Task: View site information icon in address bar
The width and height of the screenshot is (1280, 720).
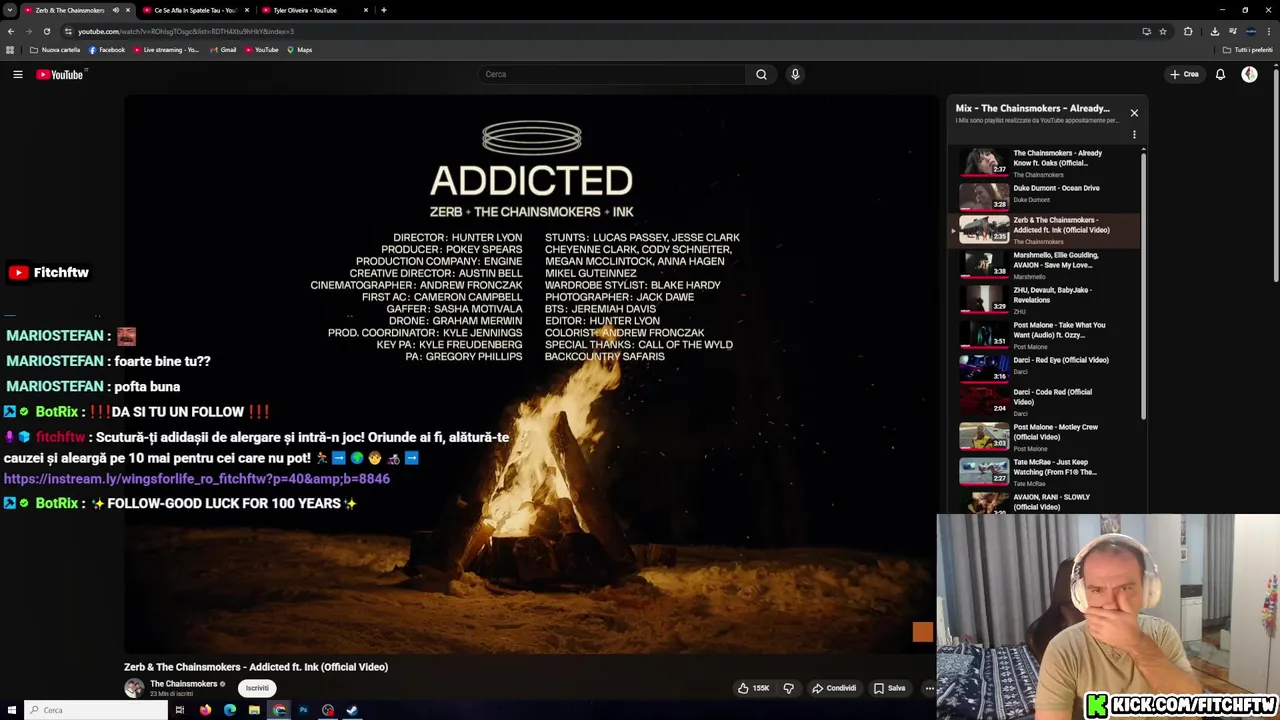Action: tap(68, 31)
